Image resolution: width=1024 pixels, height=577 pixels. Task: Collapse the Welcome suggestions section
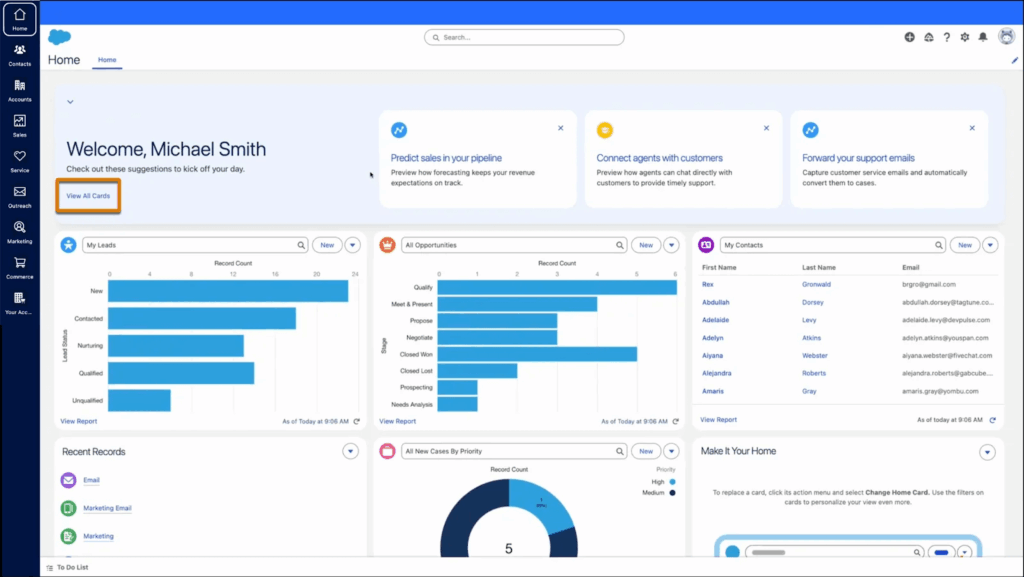(70, 102)
